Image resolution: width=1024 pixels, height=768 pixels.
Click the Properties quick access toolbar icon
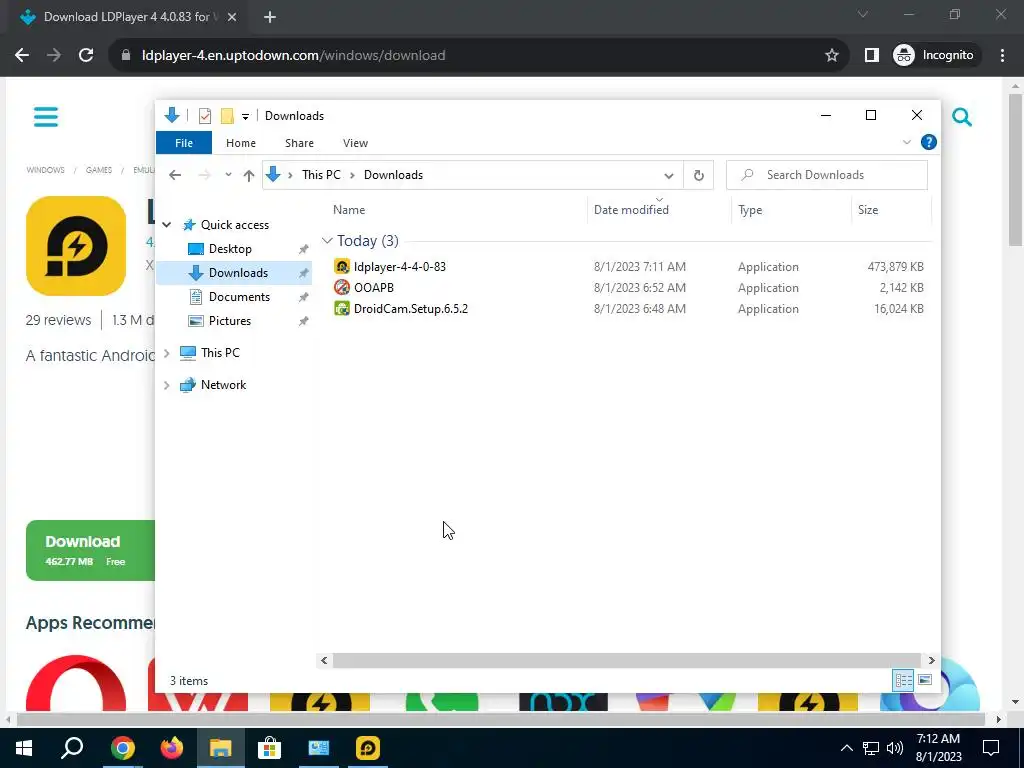point(204,116)
